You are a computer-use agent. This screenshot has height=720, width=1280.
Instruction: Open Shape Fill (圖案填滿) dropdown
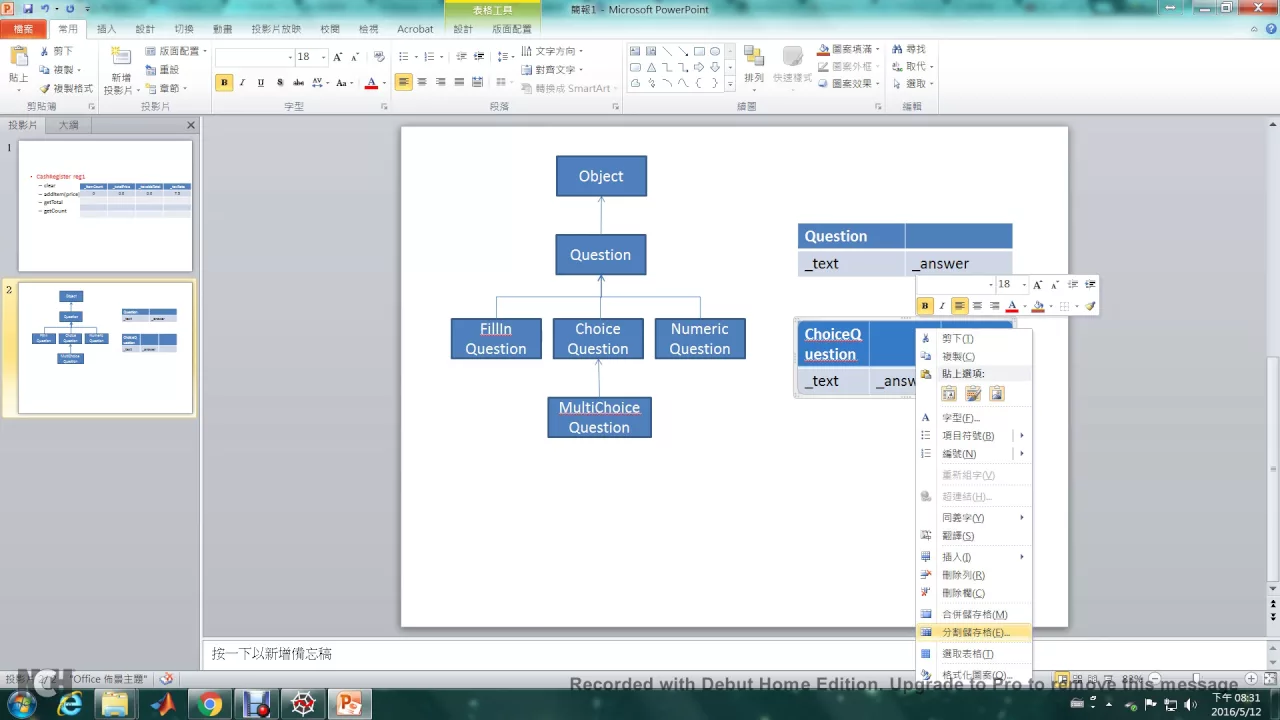click(848, 49)
